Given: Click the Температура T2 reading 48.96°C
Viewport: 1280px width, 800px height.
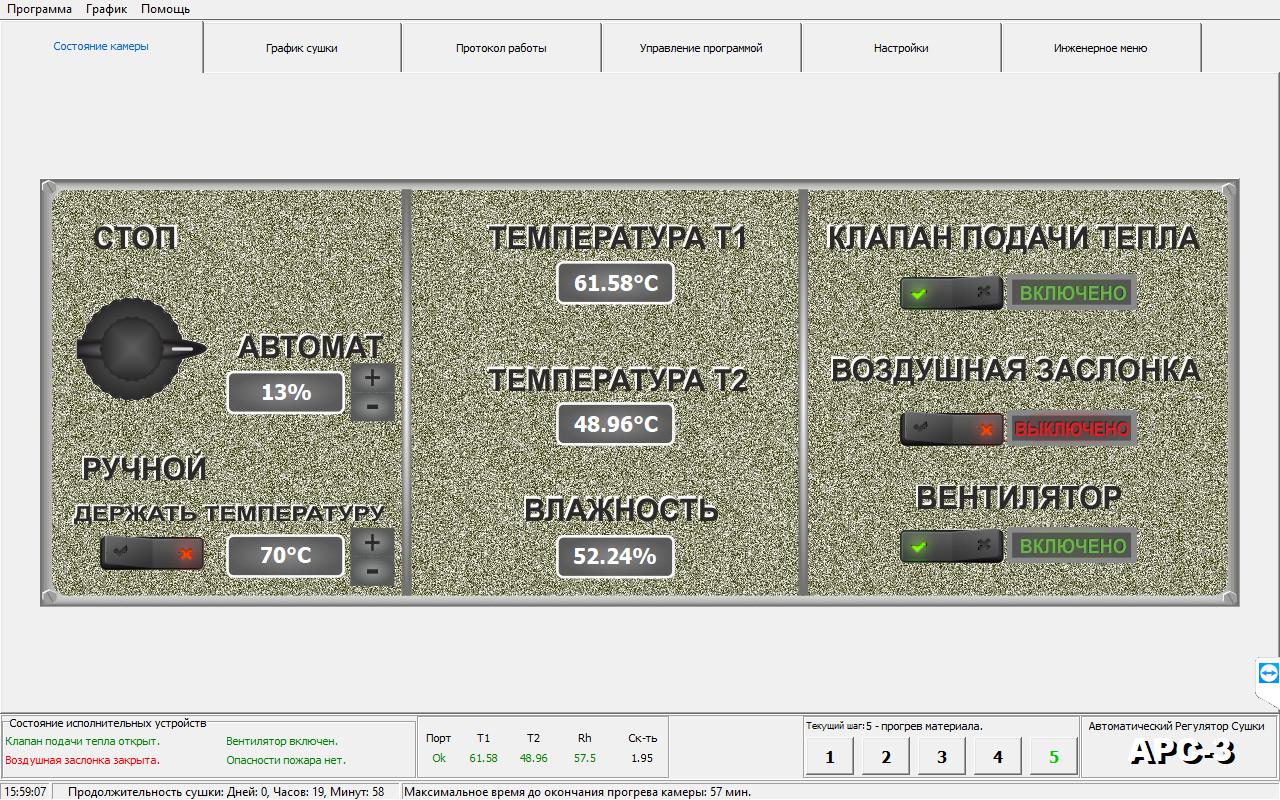Looking at the screenshot, I should 616,424.
